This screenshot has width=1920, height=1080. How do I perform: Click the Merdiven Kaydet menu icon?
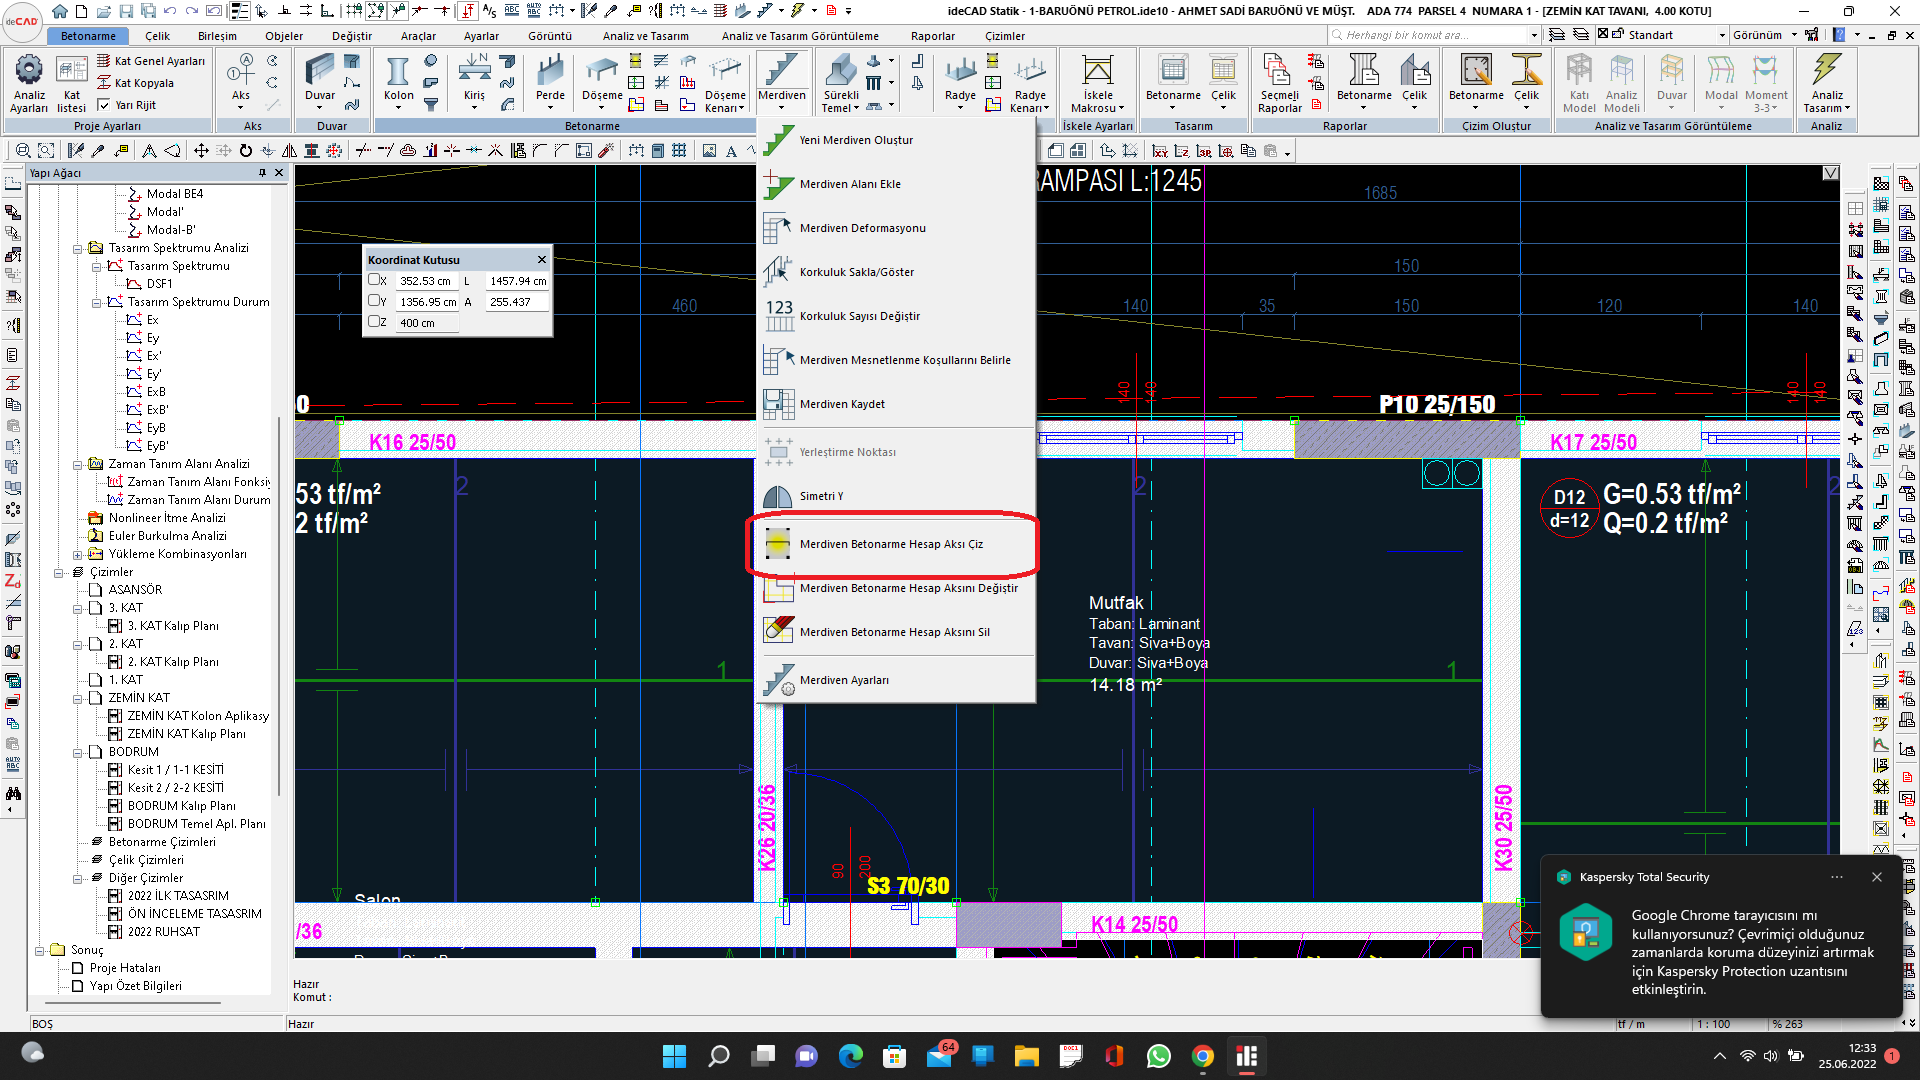coord(778,404)
